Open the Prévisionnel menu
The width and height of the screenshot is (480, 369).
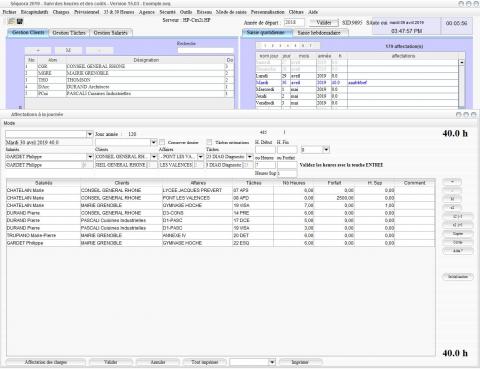click(x=87, y=12)
